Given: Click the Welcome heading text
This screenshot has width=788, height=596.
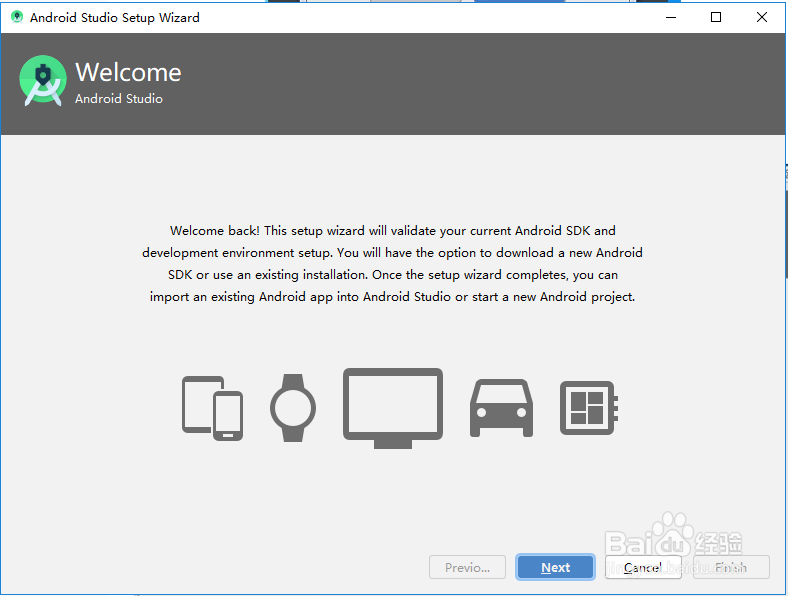Looking at the screenshot, I should (x=128, y=72).
